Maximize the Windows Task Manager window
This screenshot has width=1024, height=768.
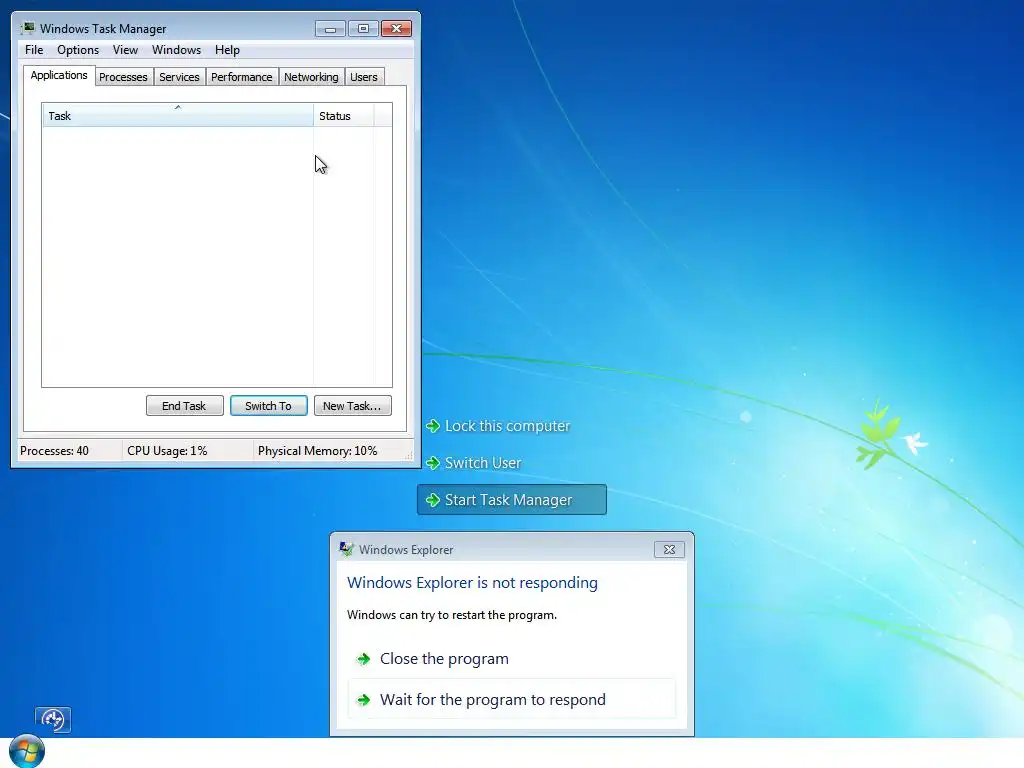point(363,29)
